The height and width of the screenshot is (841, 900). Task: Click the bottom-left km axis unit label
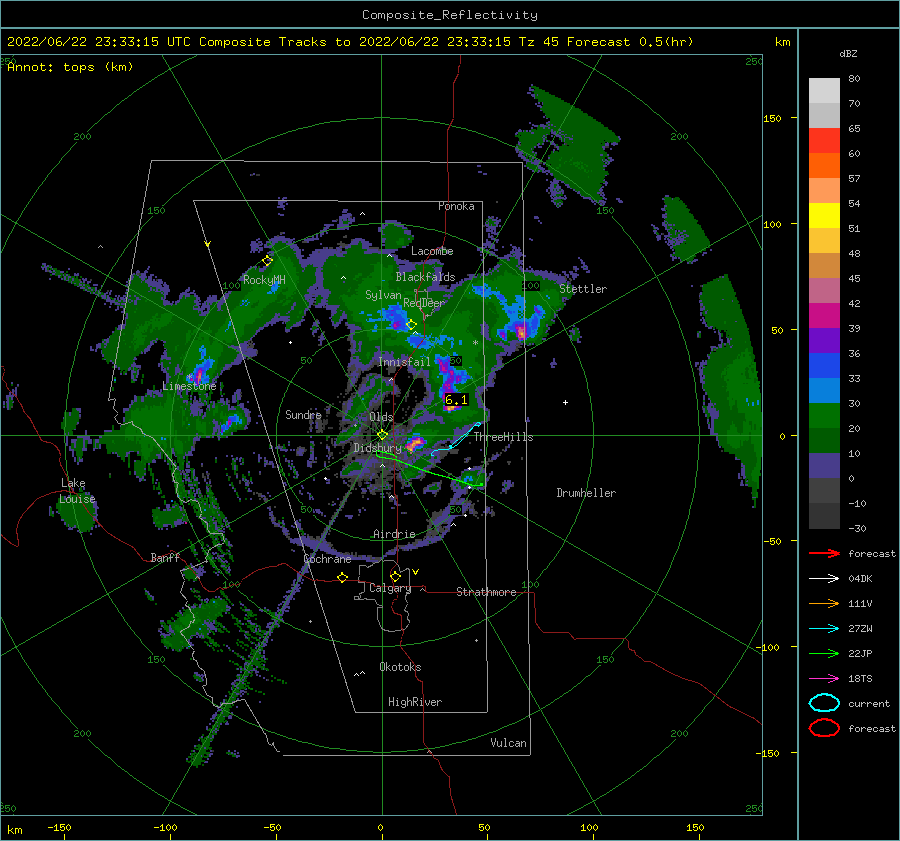click(15, 830)
